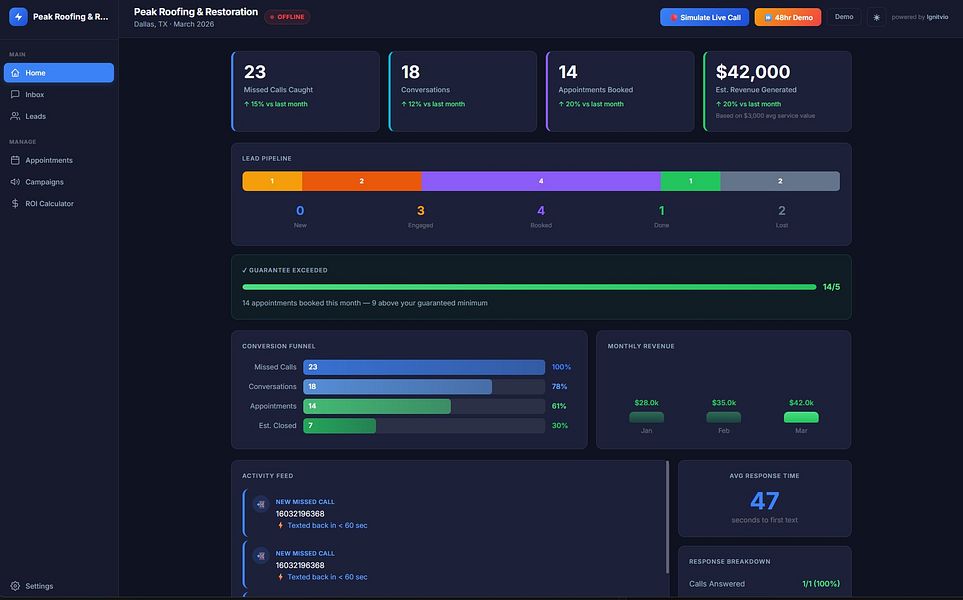Click the New count 0
Screen dimensions: 963x600
pyautogui.click(x=300, y=211)
